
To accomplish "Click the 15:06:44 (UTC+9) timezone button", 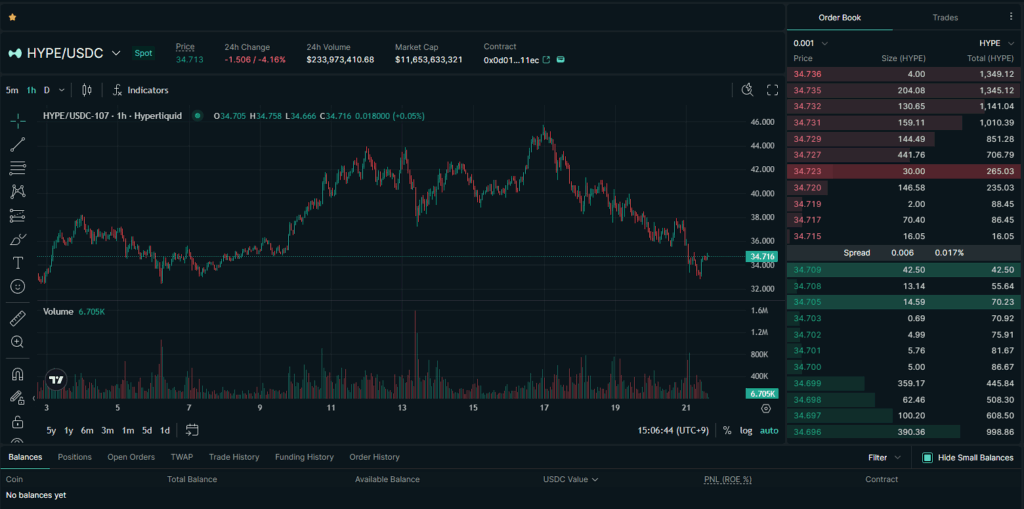I will (x=675, y=431).
